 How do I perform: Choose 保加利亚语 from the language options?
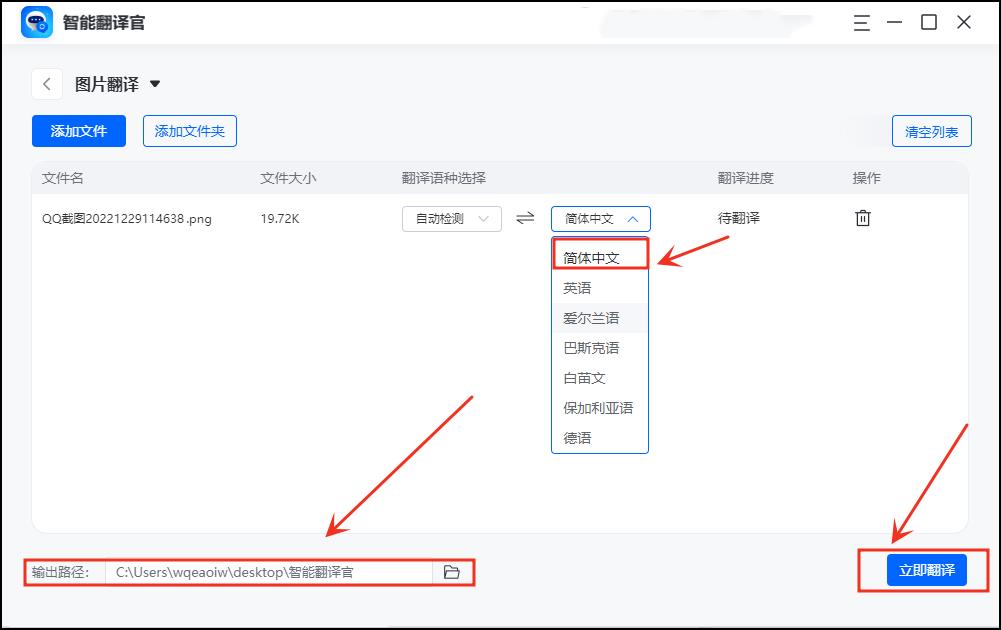click(x=599, y=408)
